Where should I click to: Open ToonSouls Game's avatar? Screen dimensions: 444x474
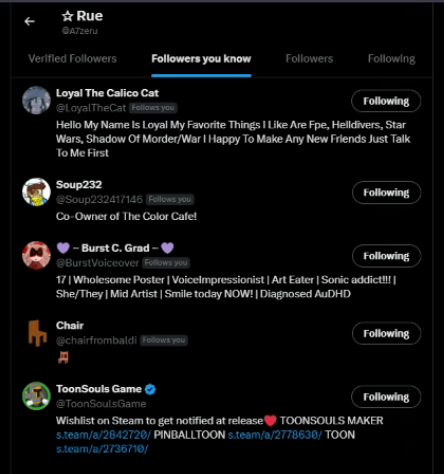(x=36, y=396)
